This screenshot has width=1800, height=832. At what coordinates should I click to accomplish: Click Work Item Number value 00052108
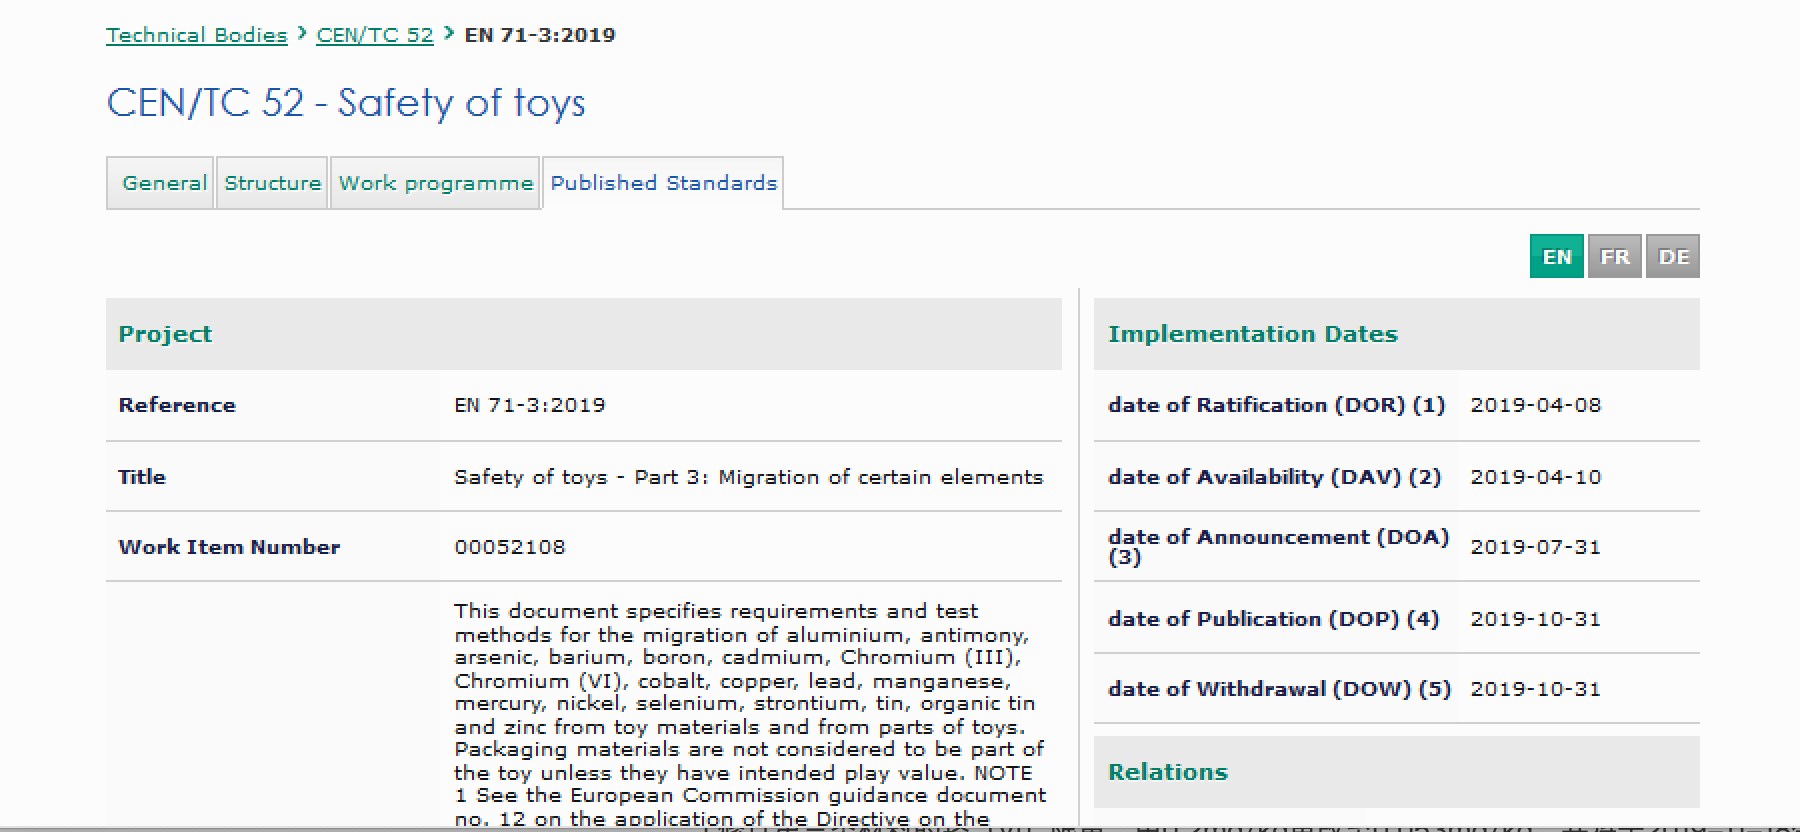pyautogui.click(x=510, y=547)
